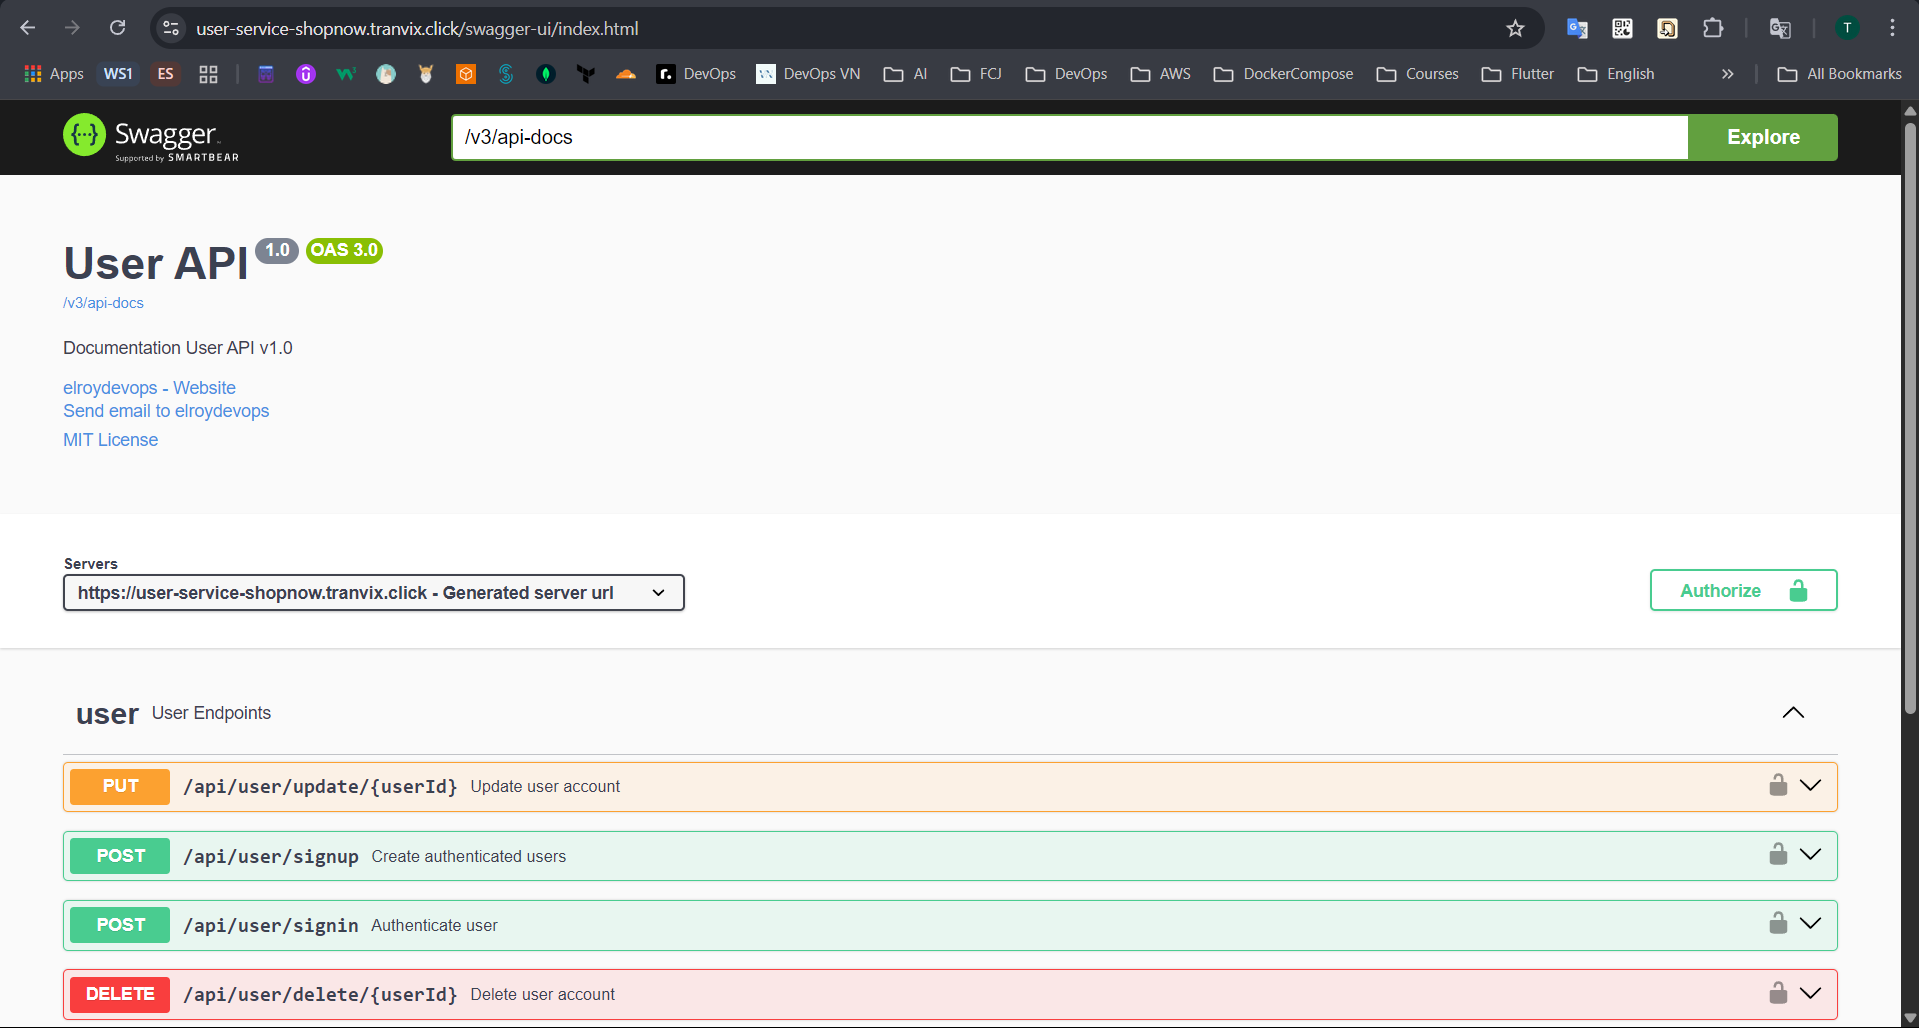The image size is (1919, 1028).
Task: Click the AWS orange cube bookmark
Action: pos(465,73)
